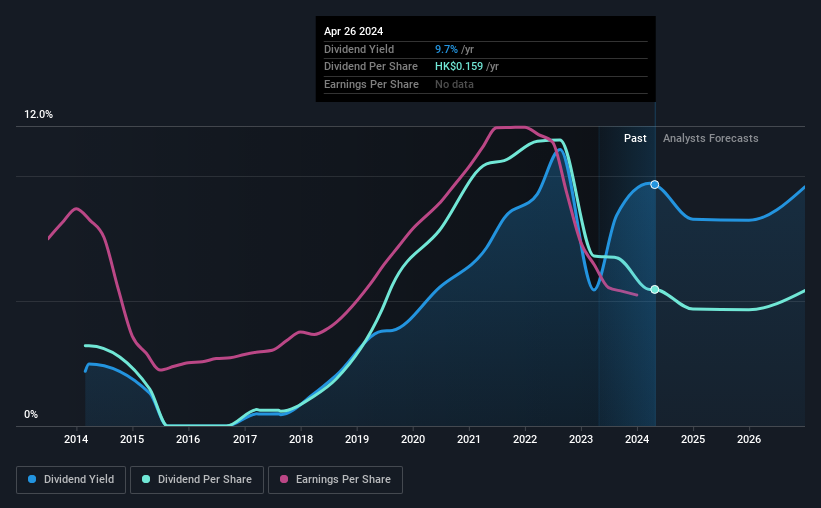This screenshot has width=821, height=508.
Task: Click the 2025 x-axis label
Action: click(693, 439)
